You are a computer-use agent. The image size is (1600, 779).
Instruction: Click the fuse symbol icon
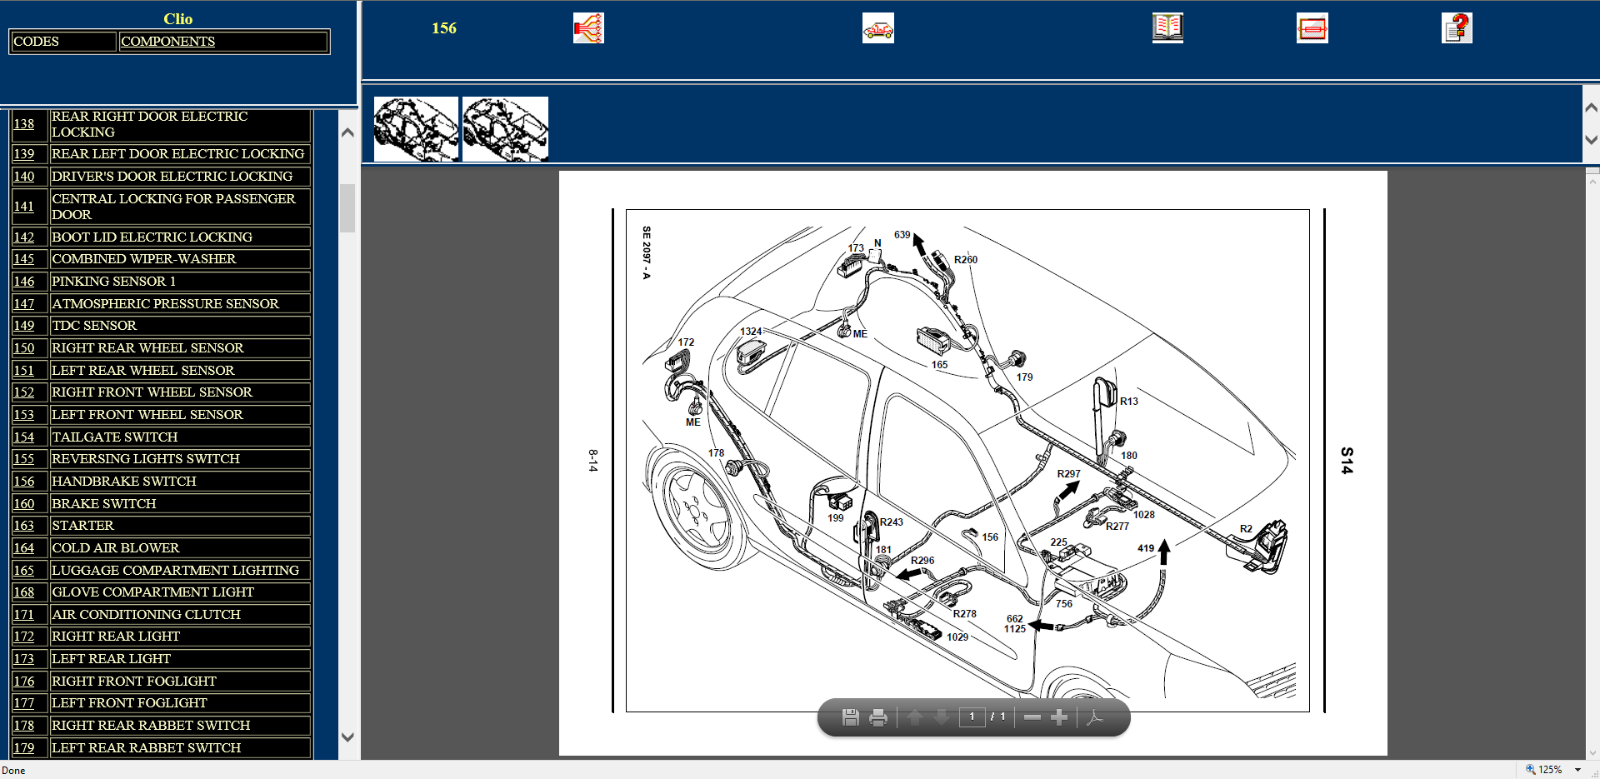1312,28
